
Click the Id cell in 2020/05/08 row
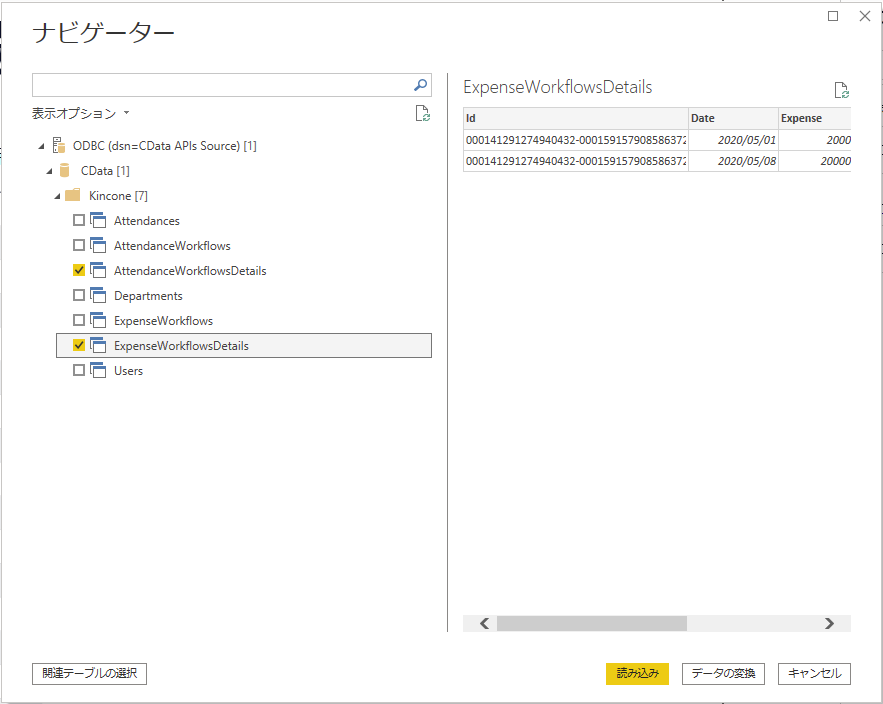pyautogui.click(x=576, y=161)
